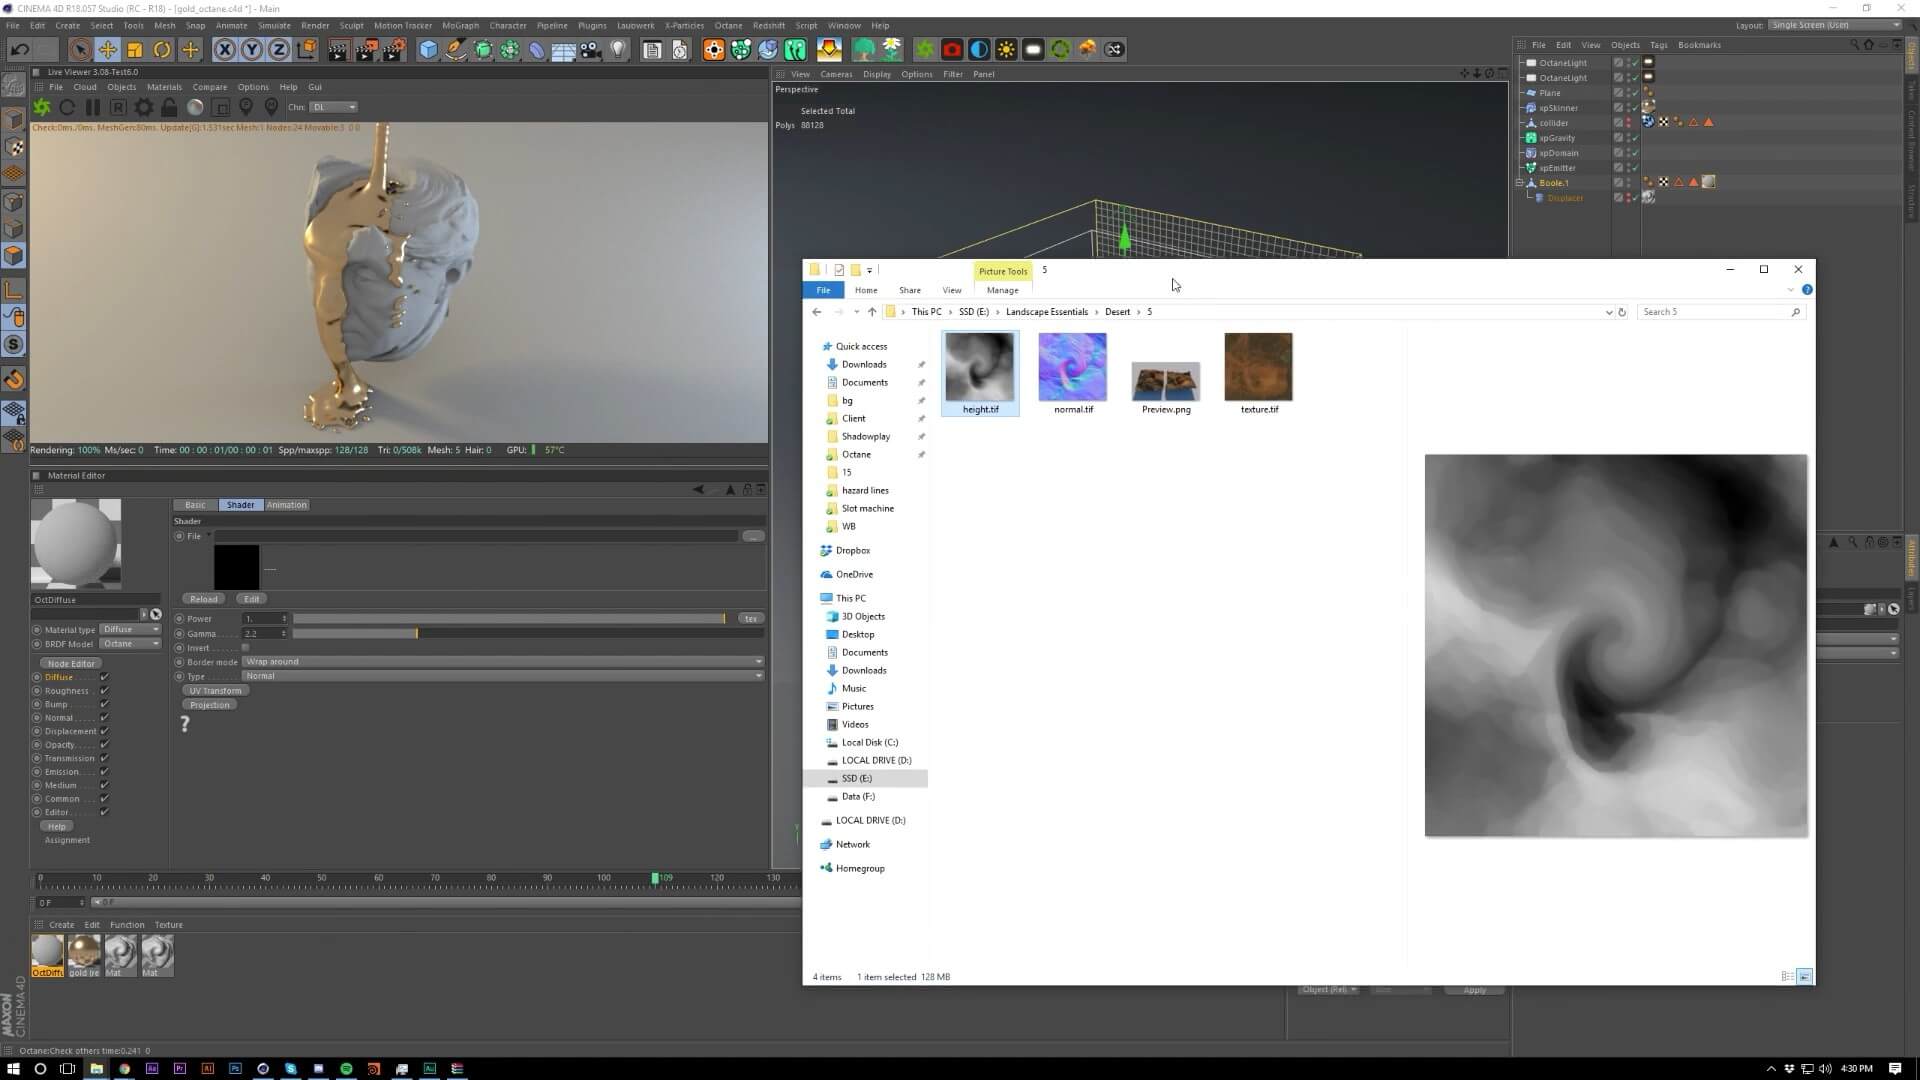Uncheck the Roughness channel checkbox
Screen dimensions: 1920x1080
click(x=104, y=691)
